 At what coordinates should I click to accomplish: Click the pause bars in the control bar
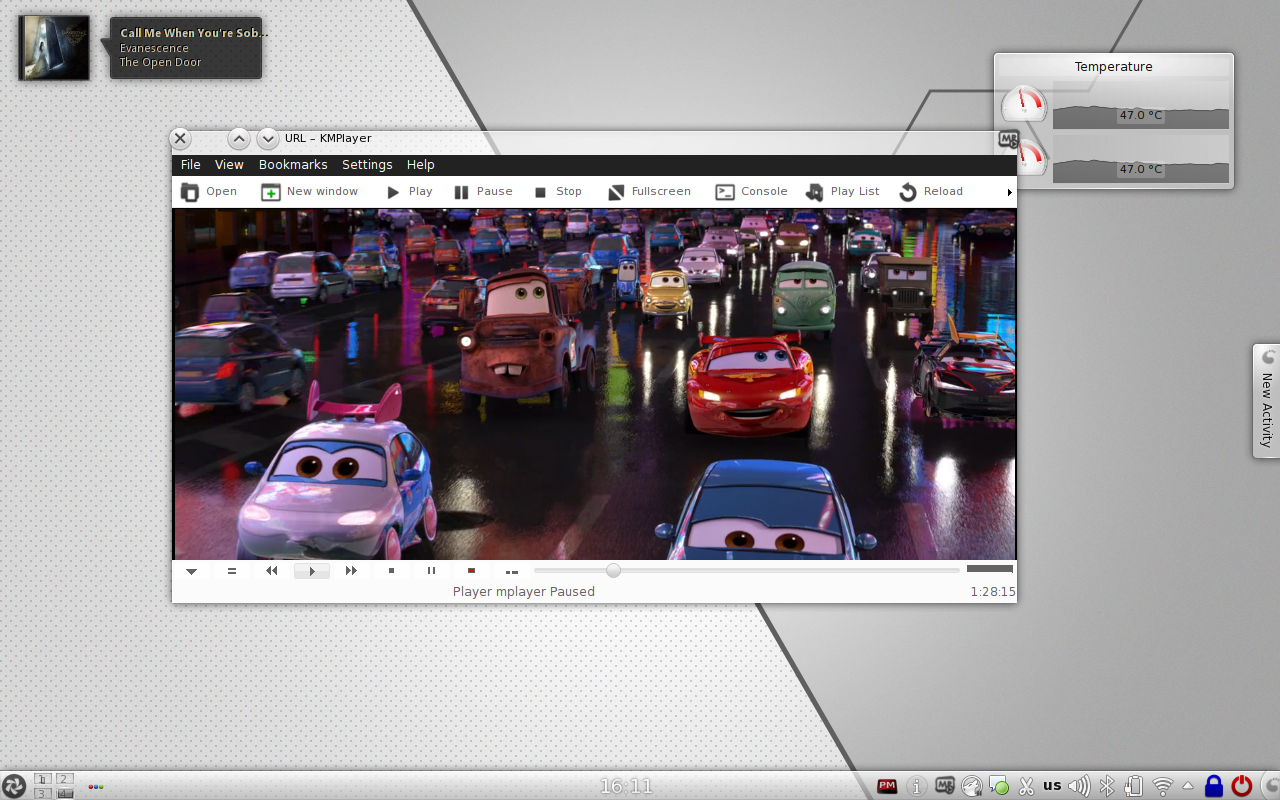point(431,571)
